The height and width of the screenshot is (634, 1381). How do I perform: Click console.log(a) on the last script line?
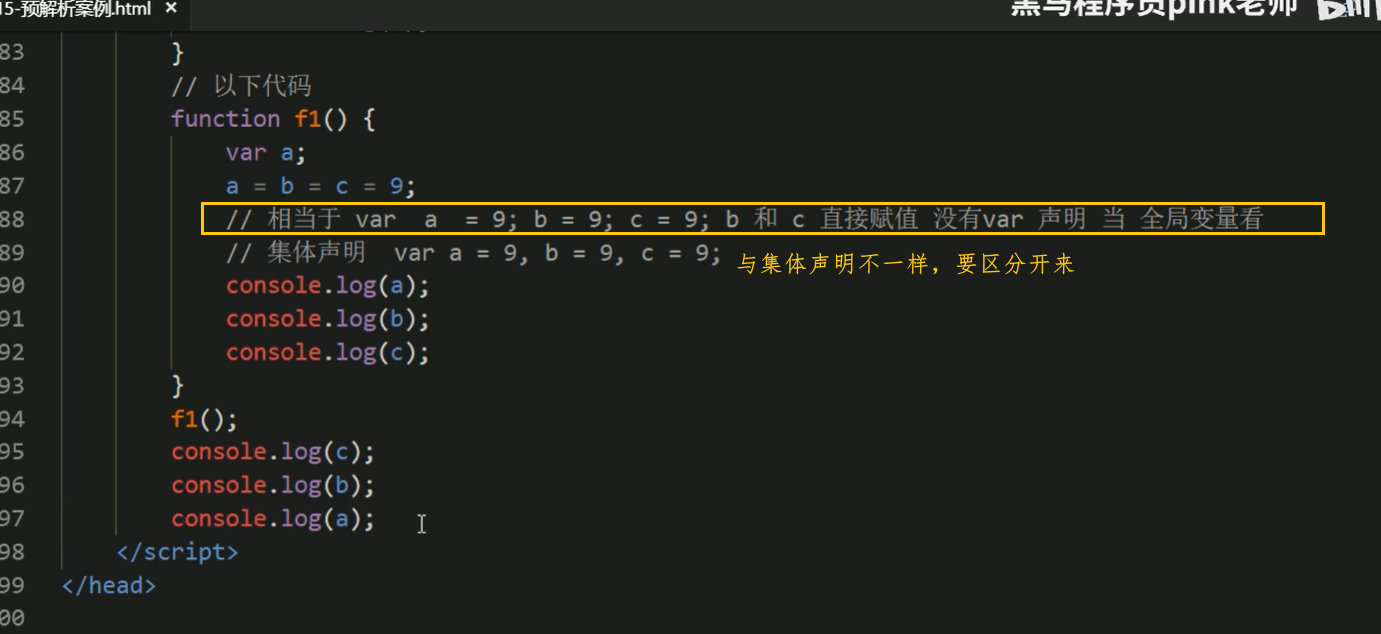(273, 519)
